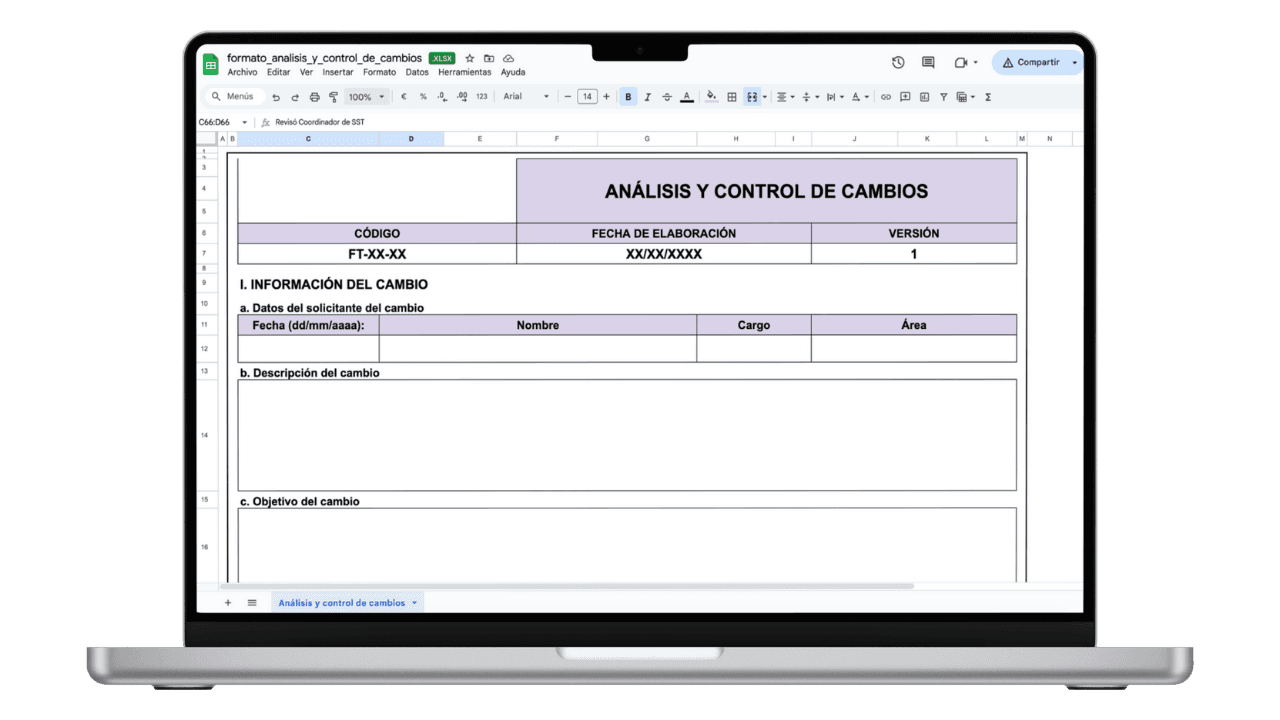
Task: Open the functions list with sigma icon
Action: click(989, 96)
